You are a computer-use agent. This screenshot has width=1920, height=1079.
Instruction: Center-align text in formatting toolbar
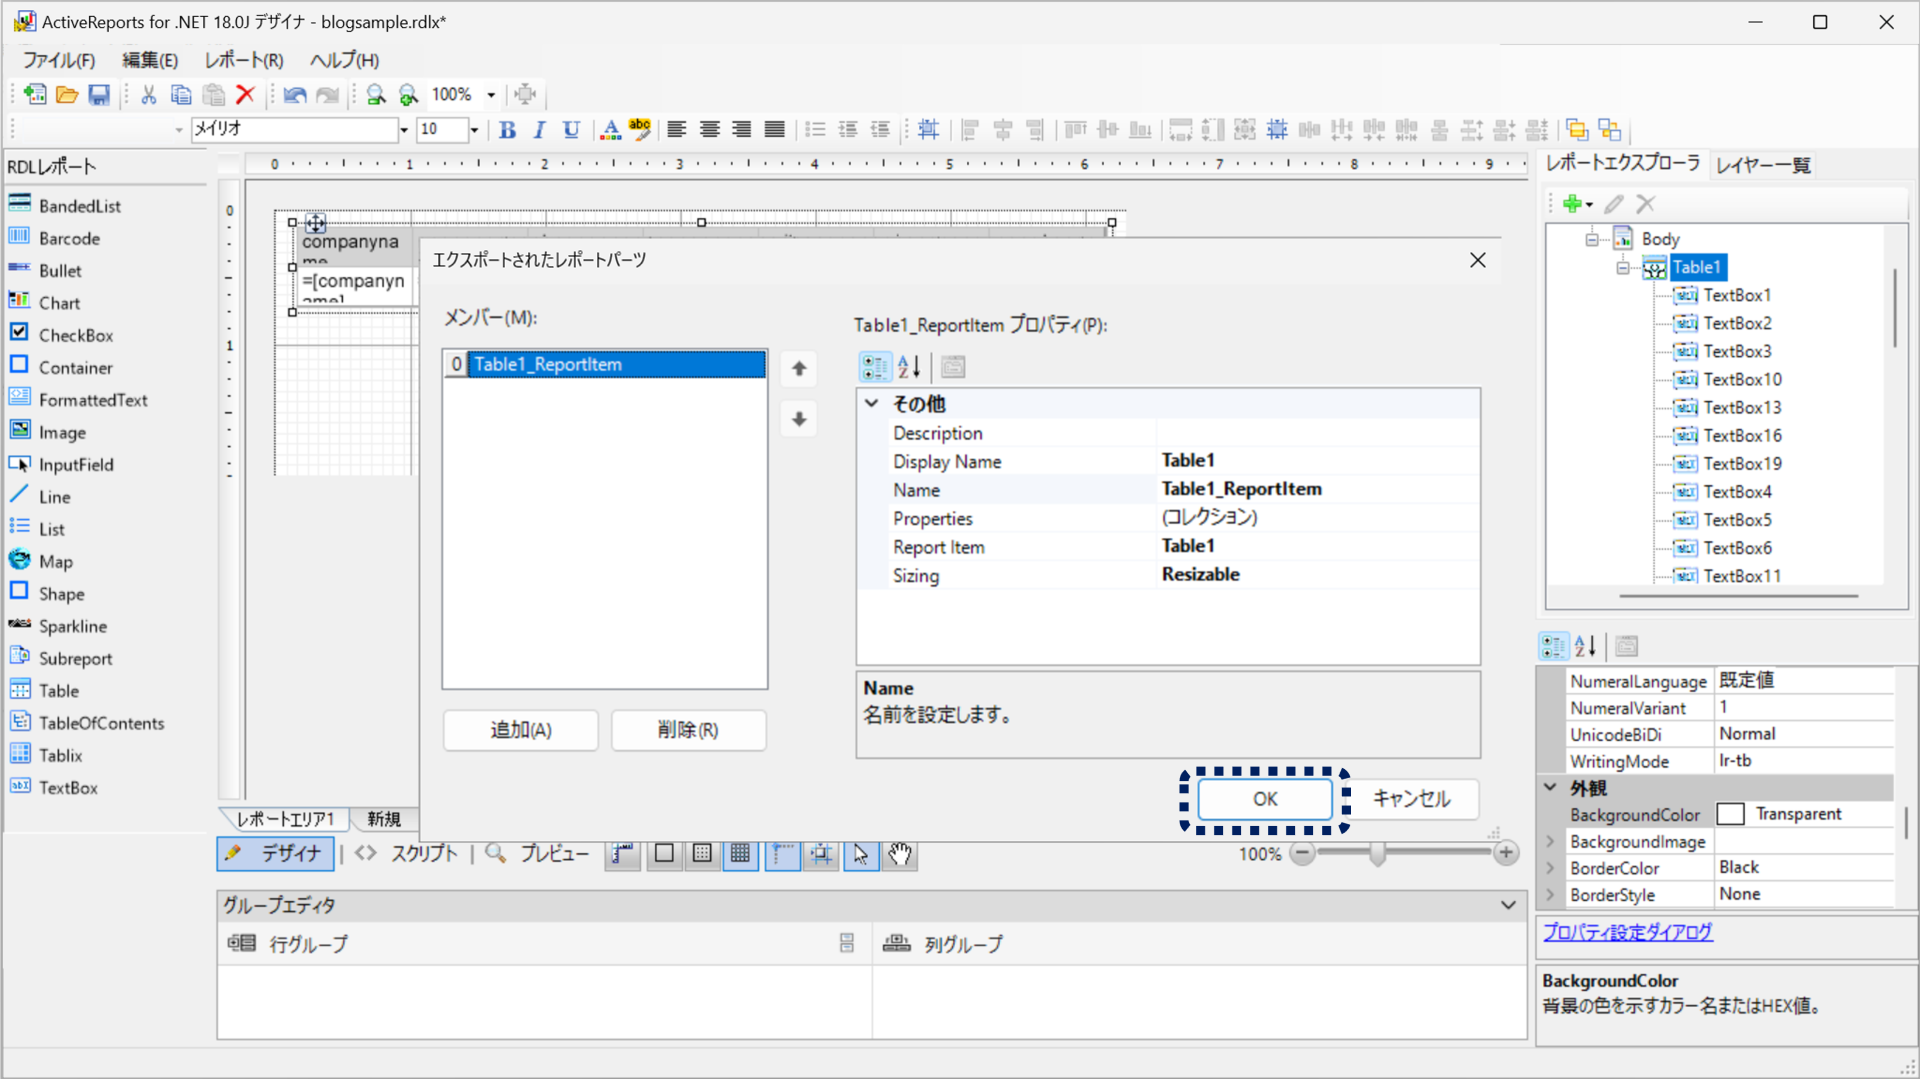click(710, 130)
